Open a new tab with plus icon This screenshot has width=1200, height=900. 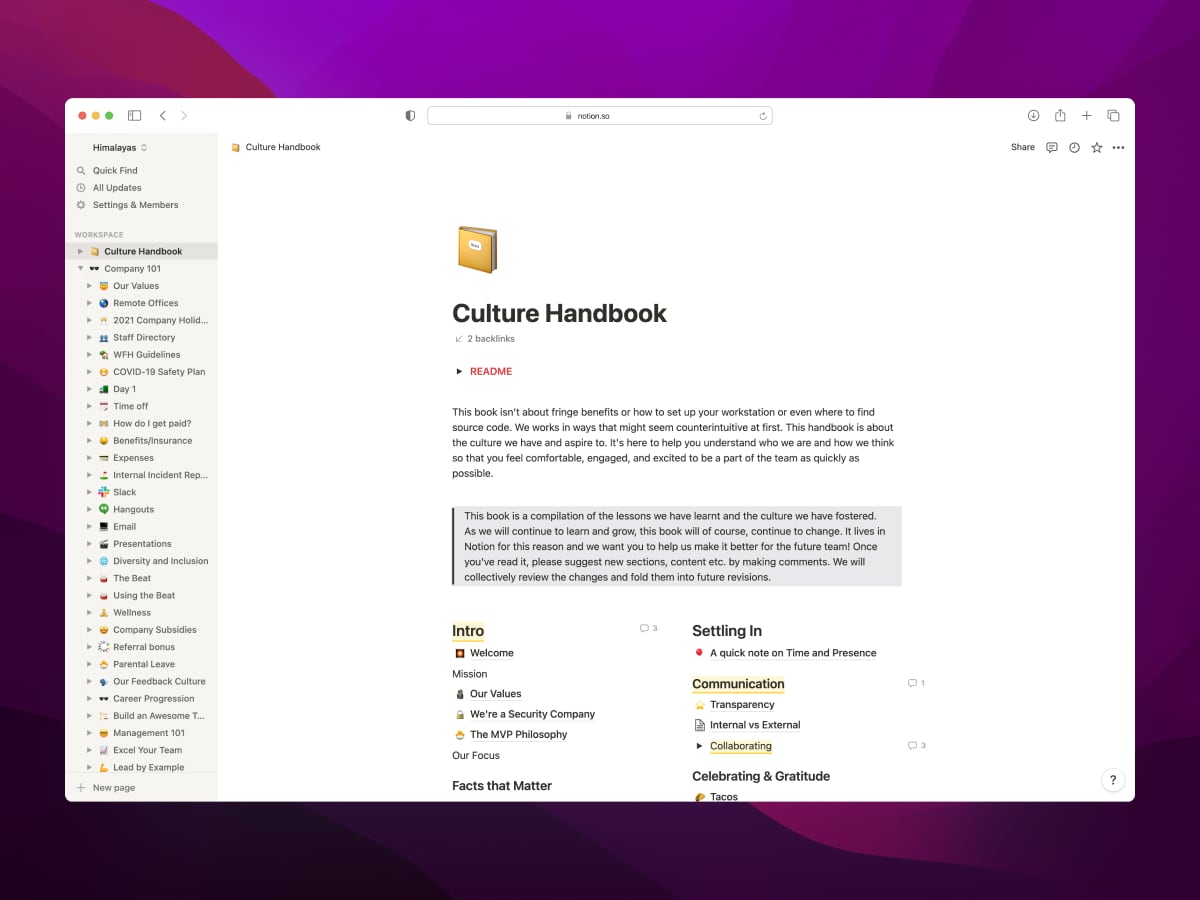coord(1087,116)
